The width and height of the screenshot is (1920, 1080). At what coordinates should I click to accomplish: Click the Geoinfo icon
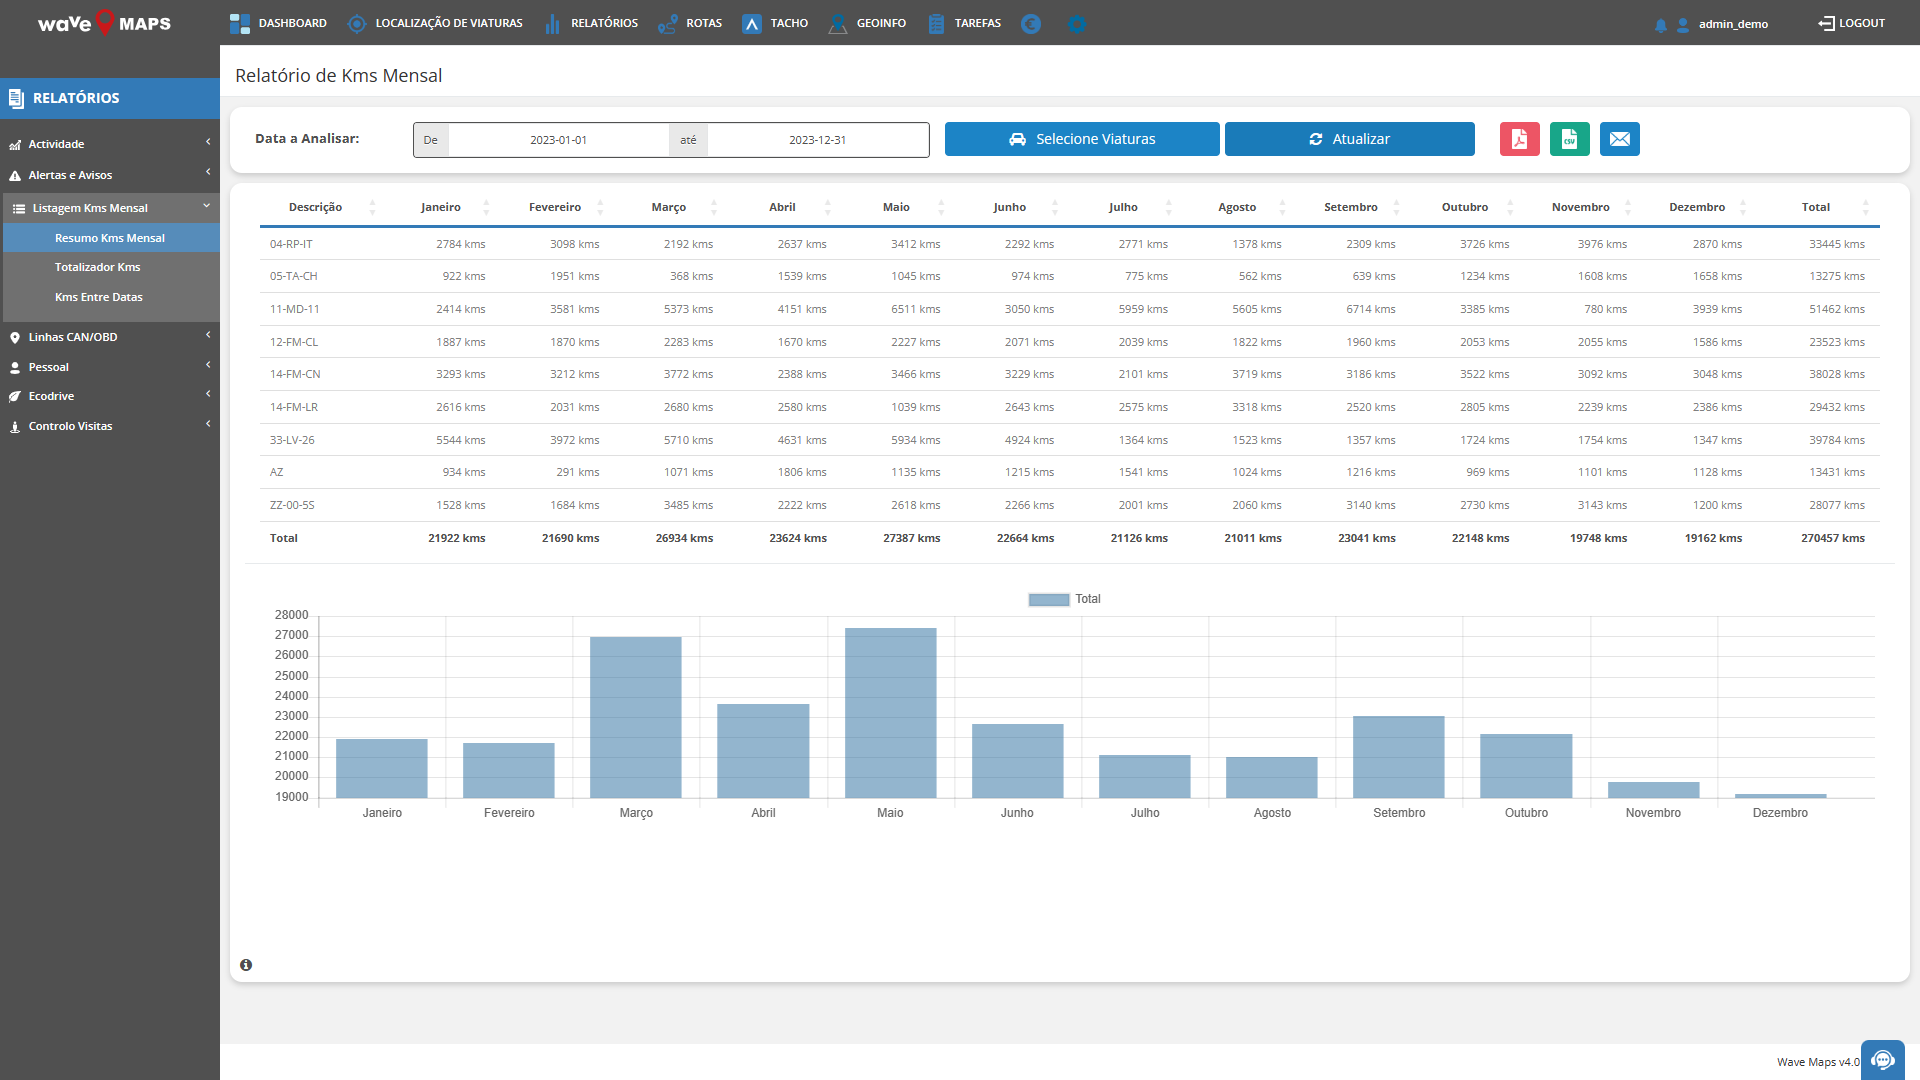[x=838, y=23]
